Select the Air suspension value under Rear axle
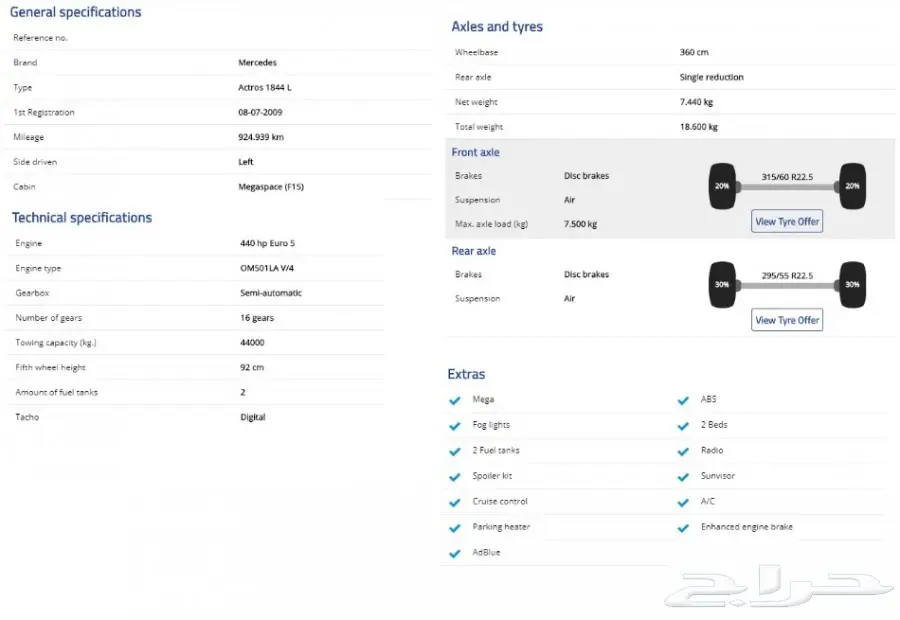Viewport: 900px width, 620px height. click(x=569, y=299)
